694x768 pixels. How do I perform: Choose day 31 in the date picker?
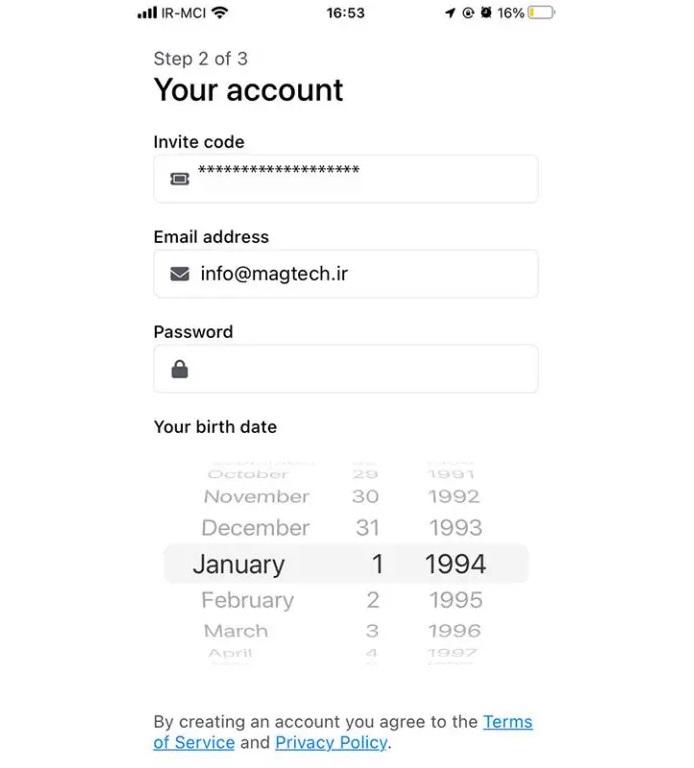(x=365, y=528)
